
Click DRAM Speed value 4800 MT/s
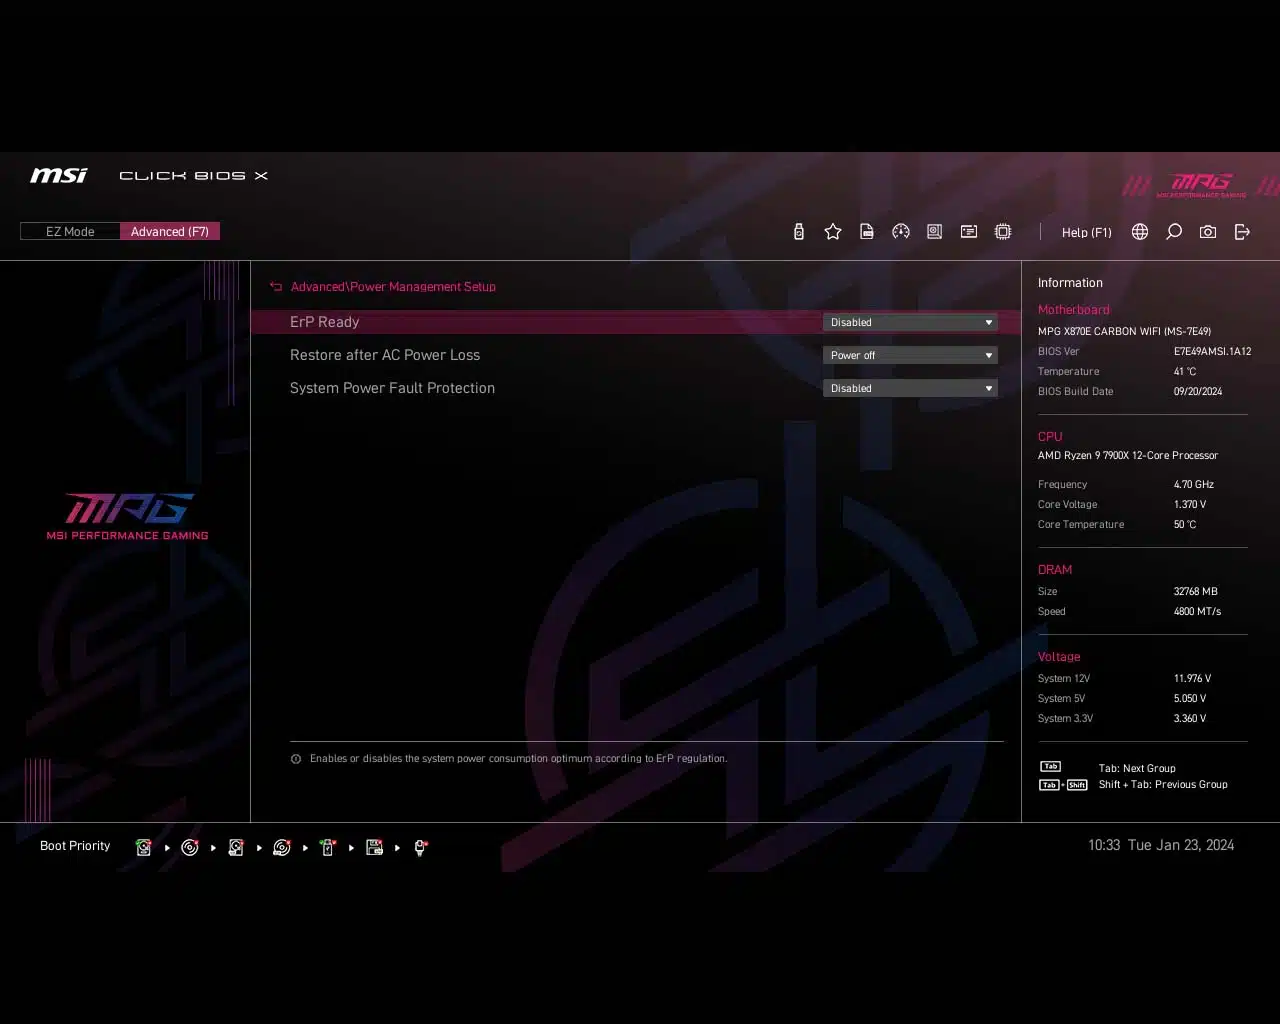pyautogui.click(x=1197, y=612)
